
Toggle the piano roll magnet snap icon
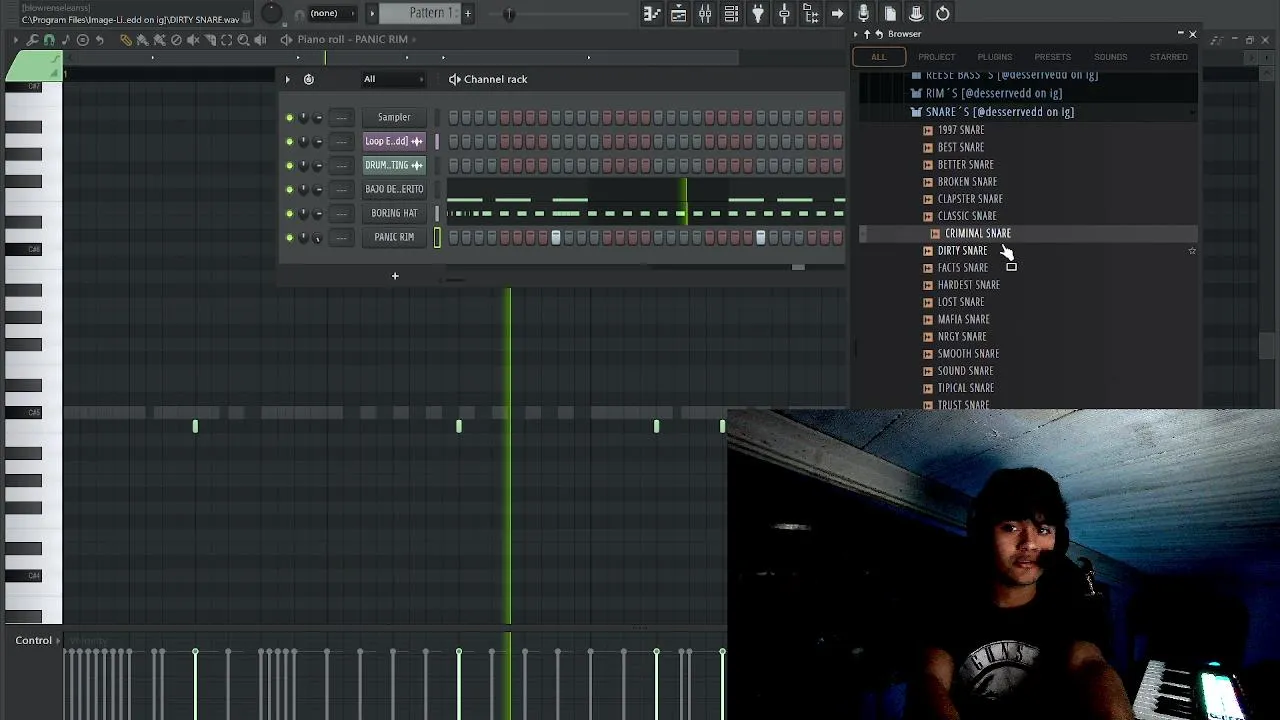point(49,39)
